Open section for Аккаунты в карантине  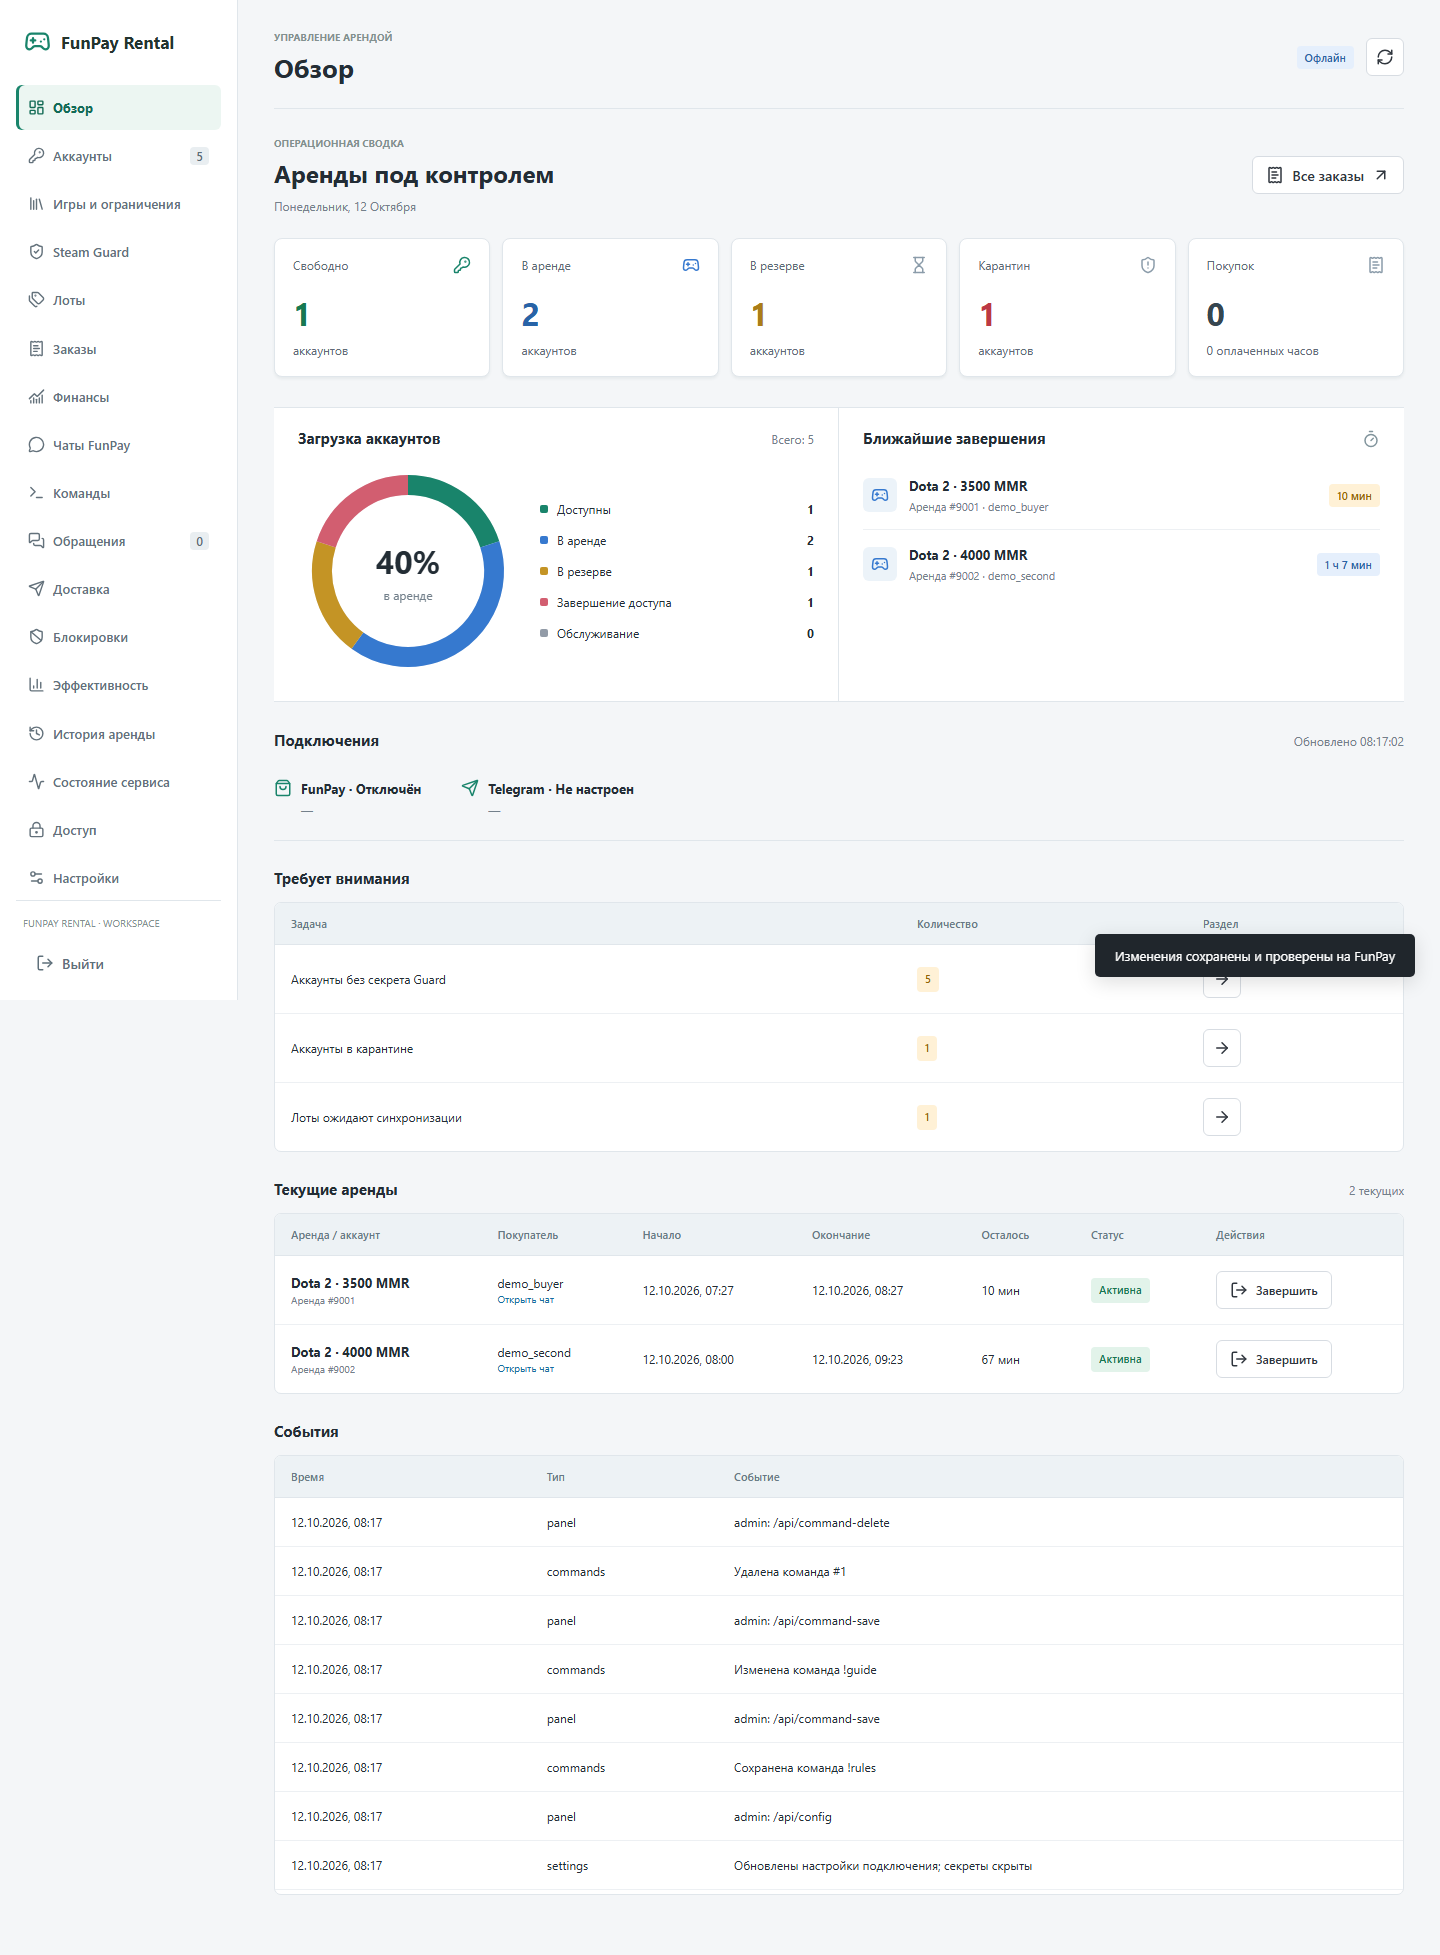coord(1222,1048)
